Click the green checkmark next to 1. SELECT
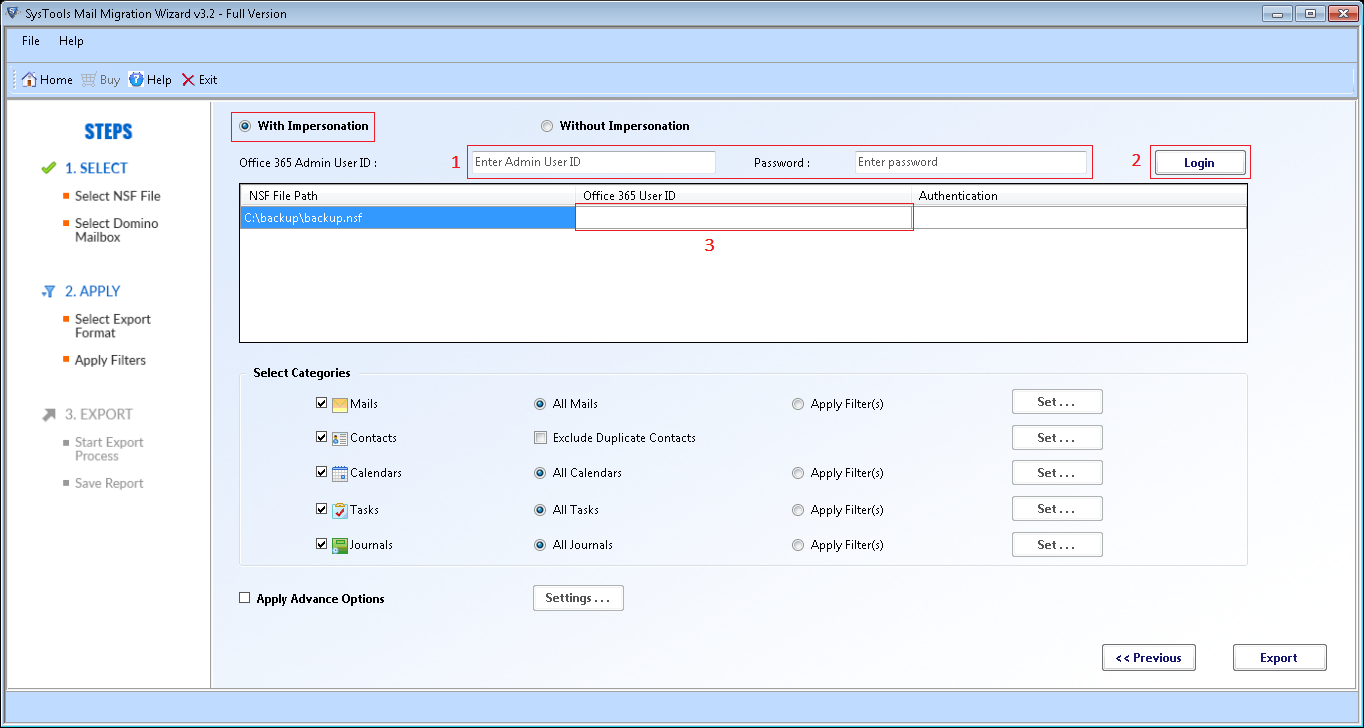Image resolution: width=1364 pixels, height=728 pixels. [x=48, y=168]
